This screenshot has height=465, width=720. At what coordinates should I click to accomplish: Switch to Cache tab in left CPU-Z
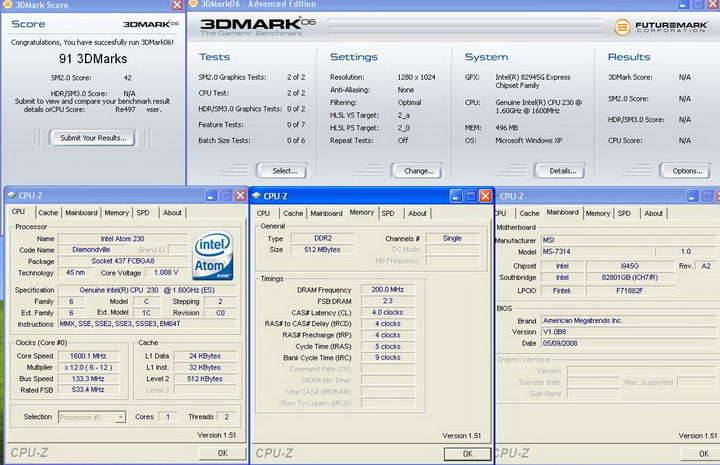[x=48, y=213]
